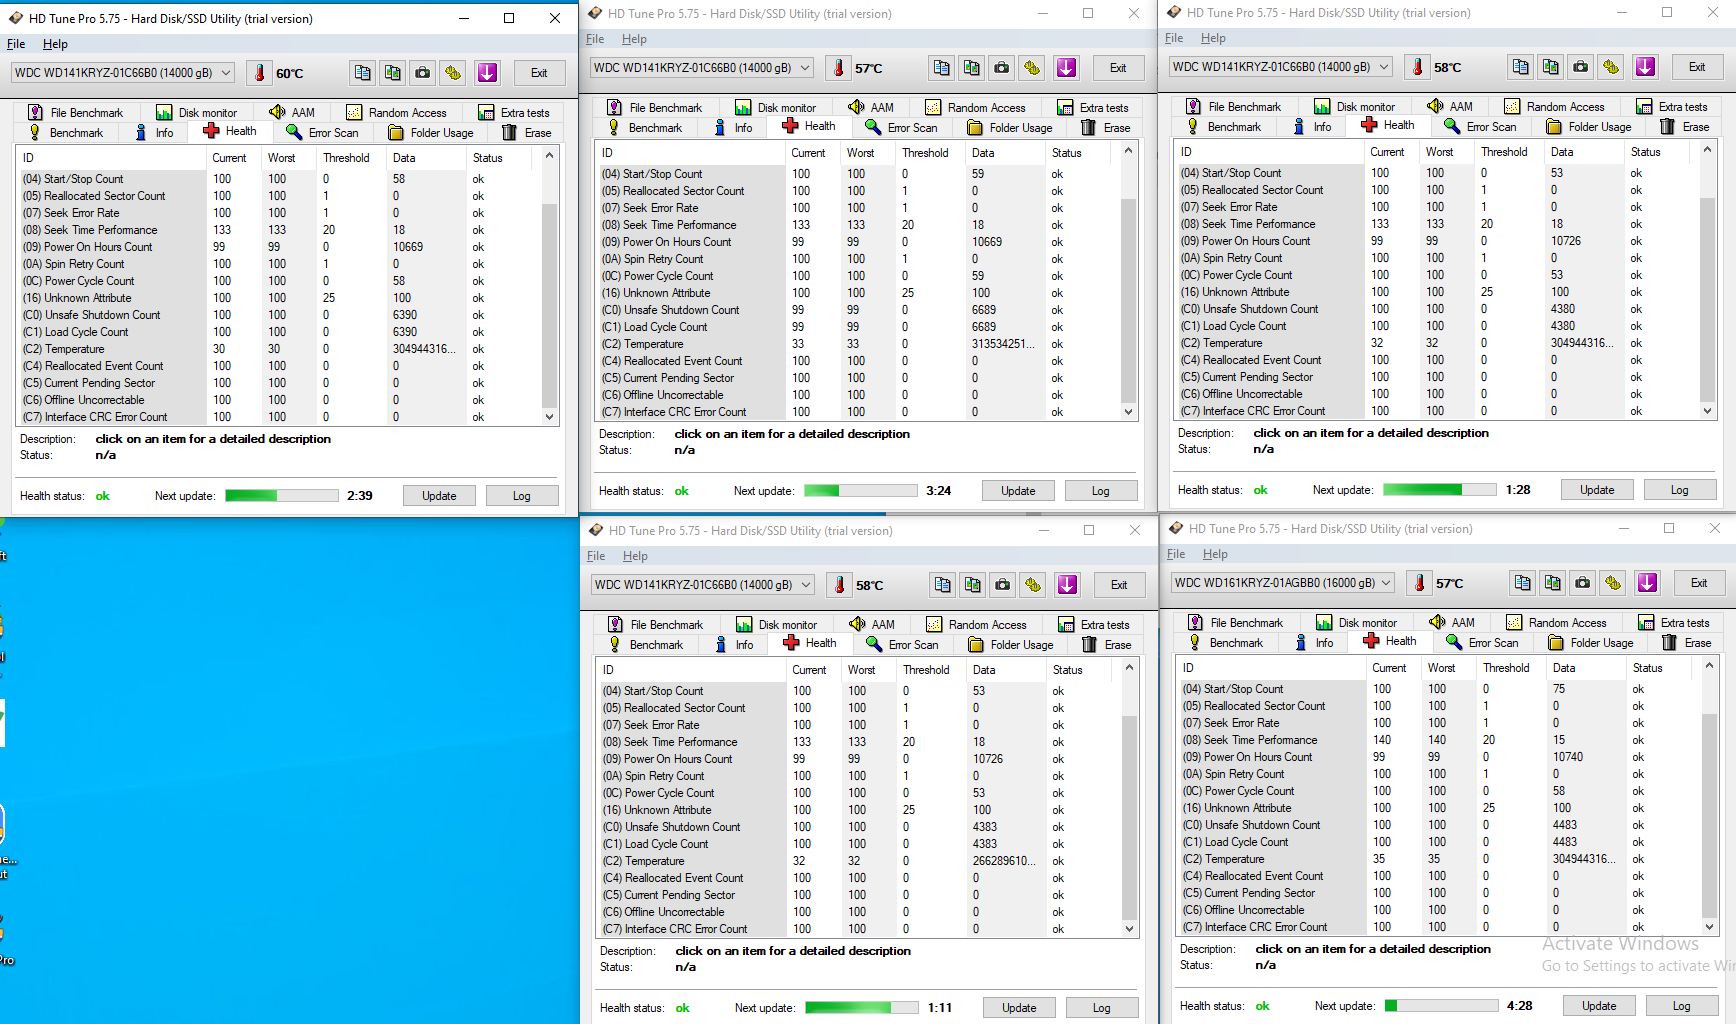The width and height of the screenshot is (1736, 1024).
Task: Click thermometer icon in WD161KRYZ drive window
Action: pos(1418,583)
